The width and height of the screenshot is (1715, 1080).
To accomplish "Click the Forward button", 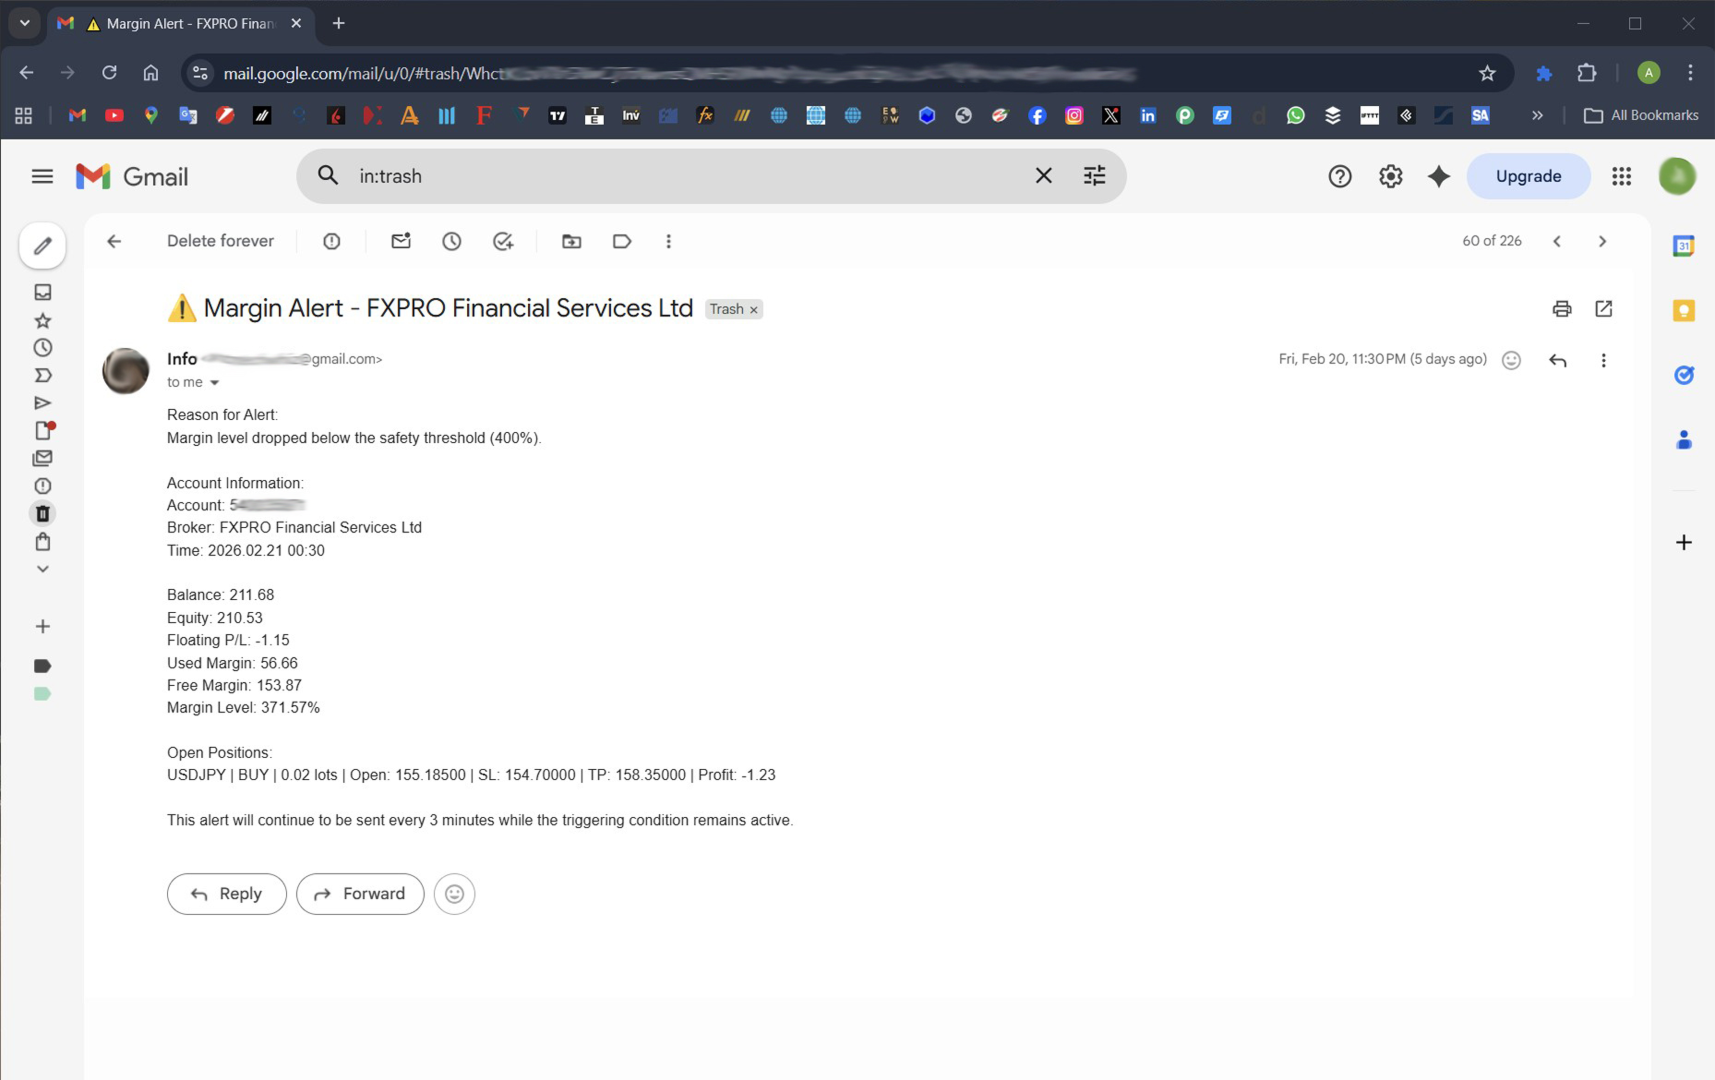I will click(x=360, y=894).
